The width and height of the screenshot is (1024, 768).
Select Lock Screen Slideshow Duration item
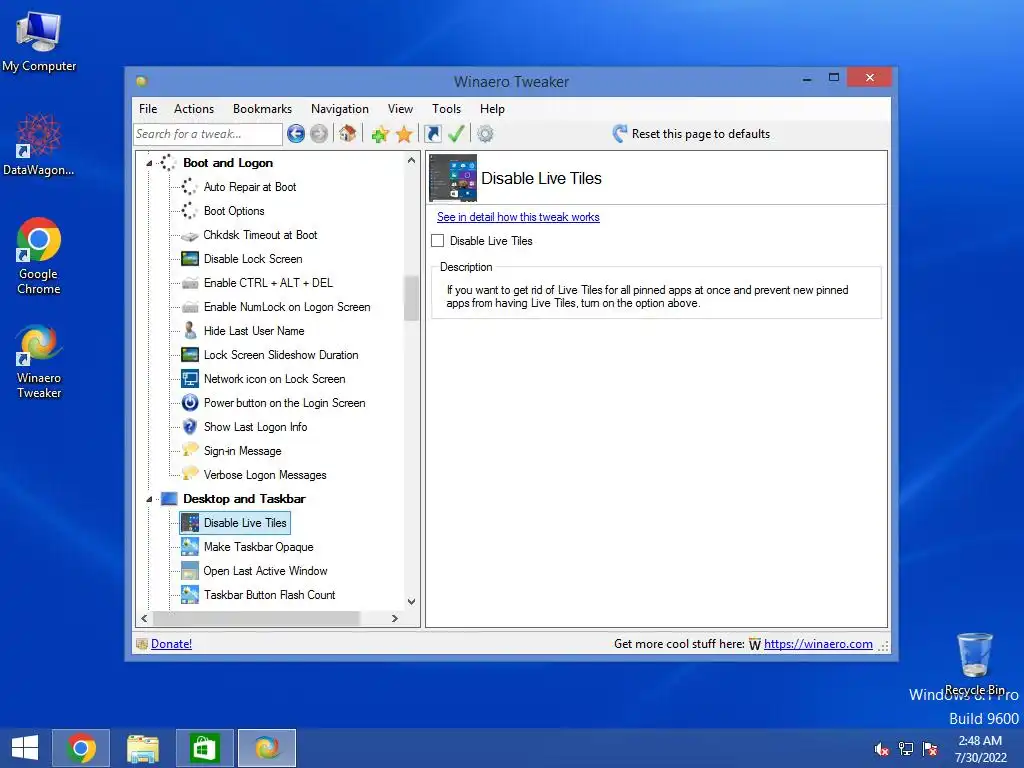point(281,355)
